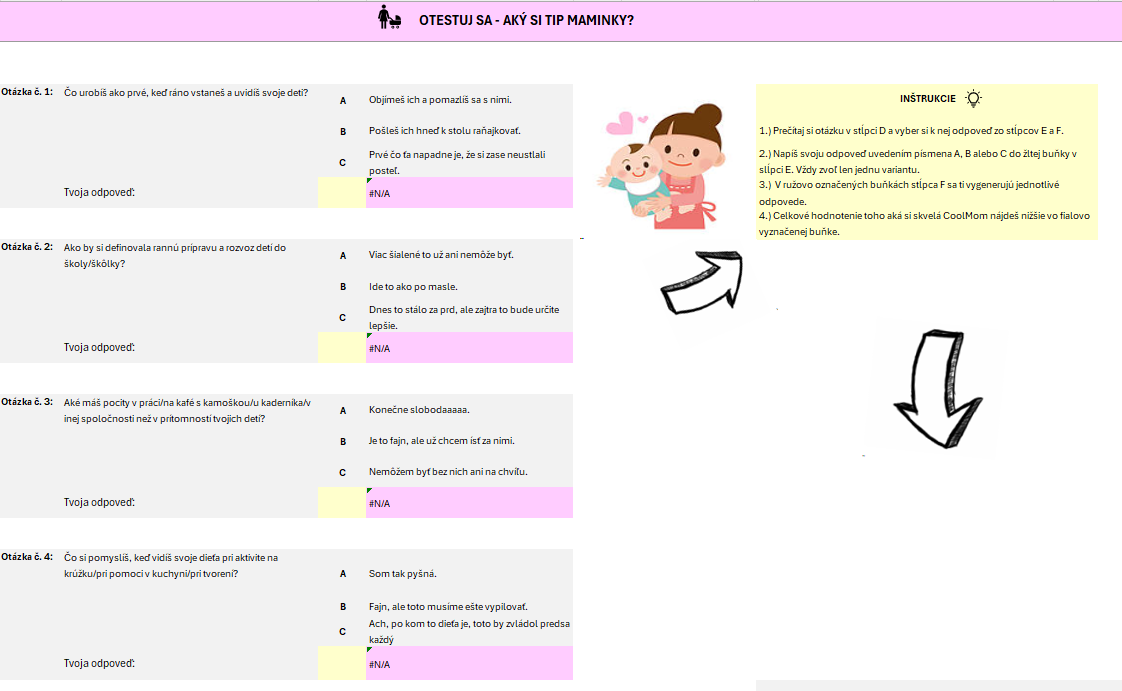Select option text 'Objímeš ich a pomazlíš sa s nimi.'

(x=440, y=100)
